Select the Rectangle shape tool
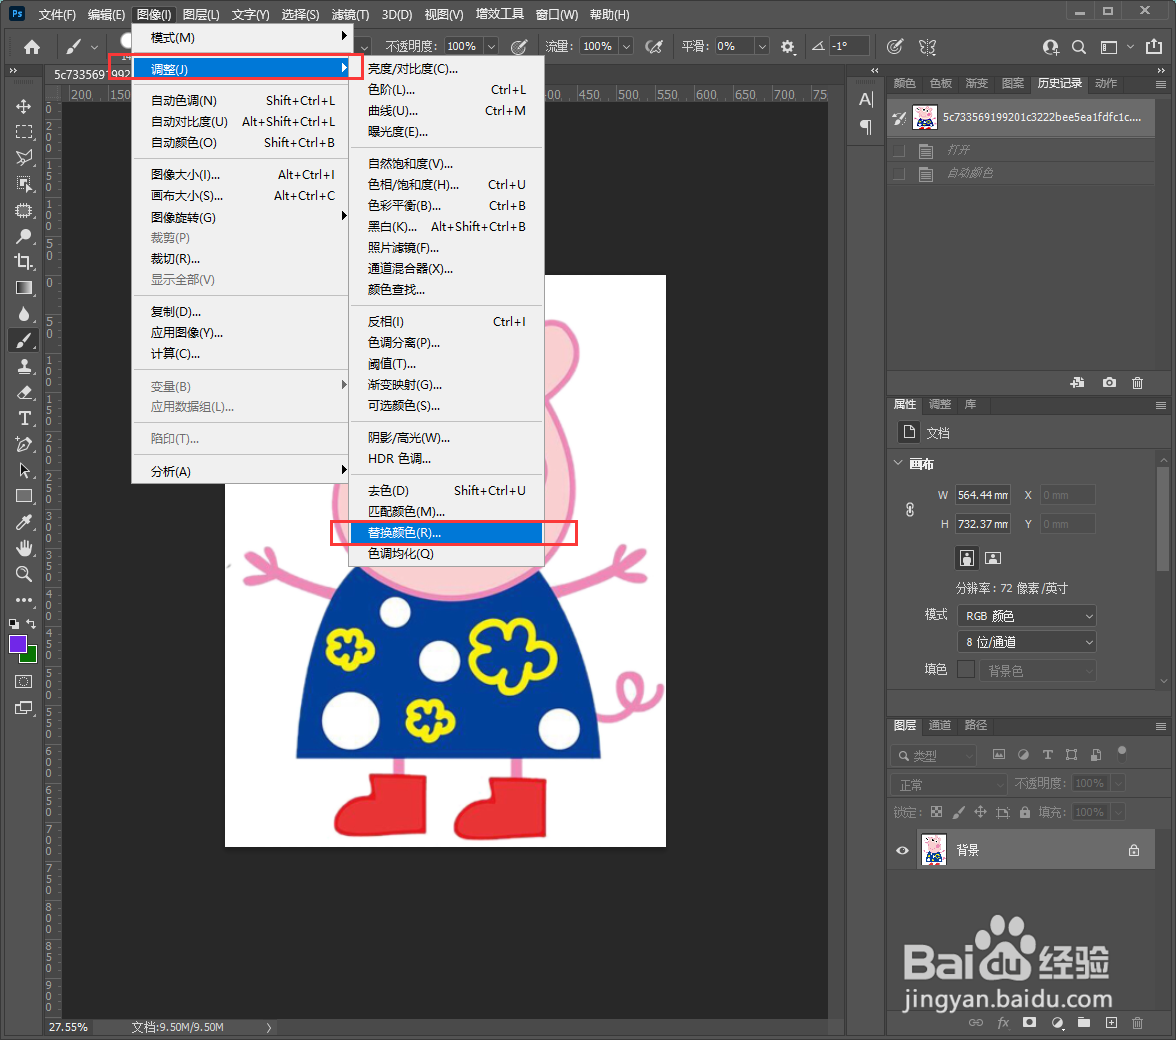The width and height of the screenshot is (1176, 1040). [24, 496]
